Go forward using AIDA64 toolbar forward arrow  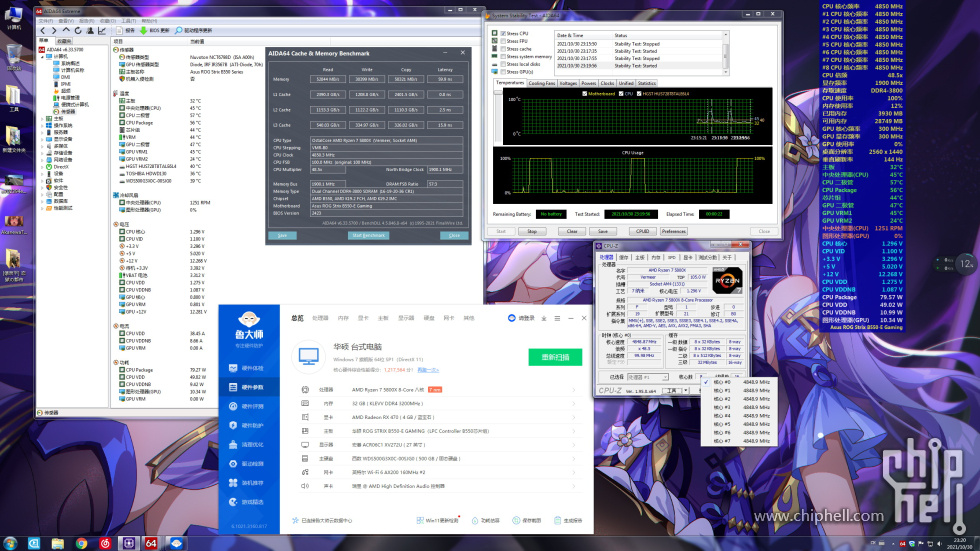(x=54, y=30)
